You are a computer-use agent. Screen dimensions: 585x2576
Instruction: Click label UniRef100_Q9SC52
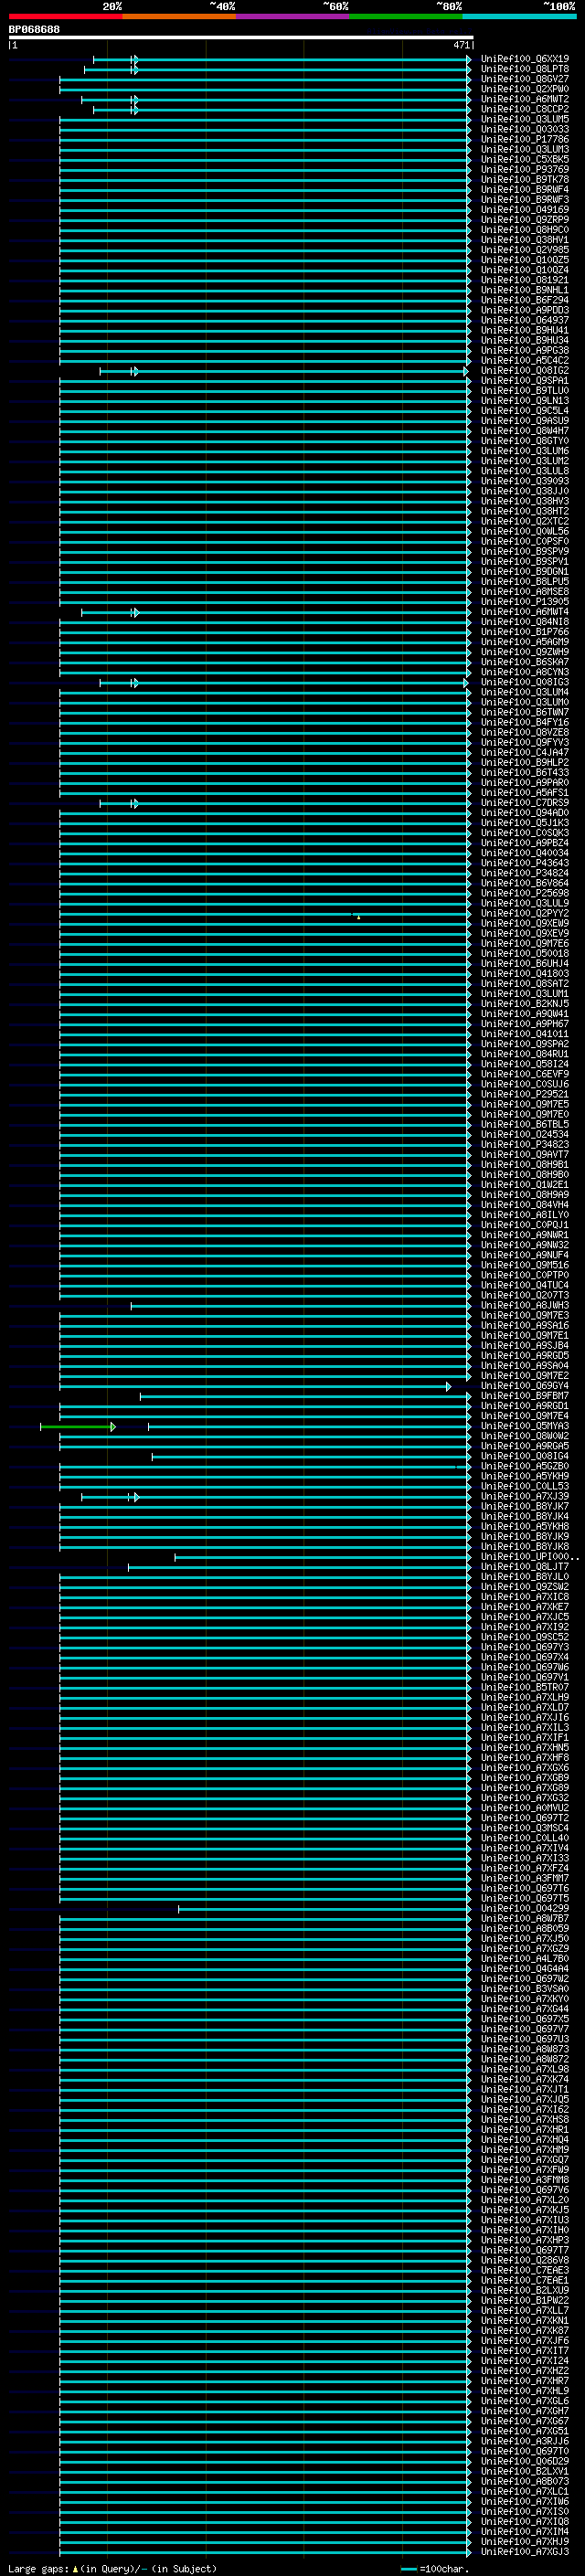(x=525, y=1637)
